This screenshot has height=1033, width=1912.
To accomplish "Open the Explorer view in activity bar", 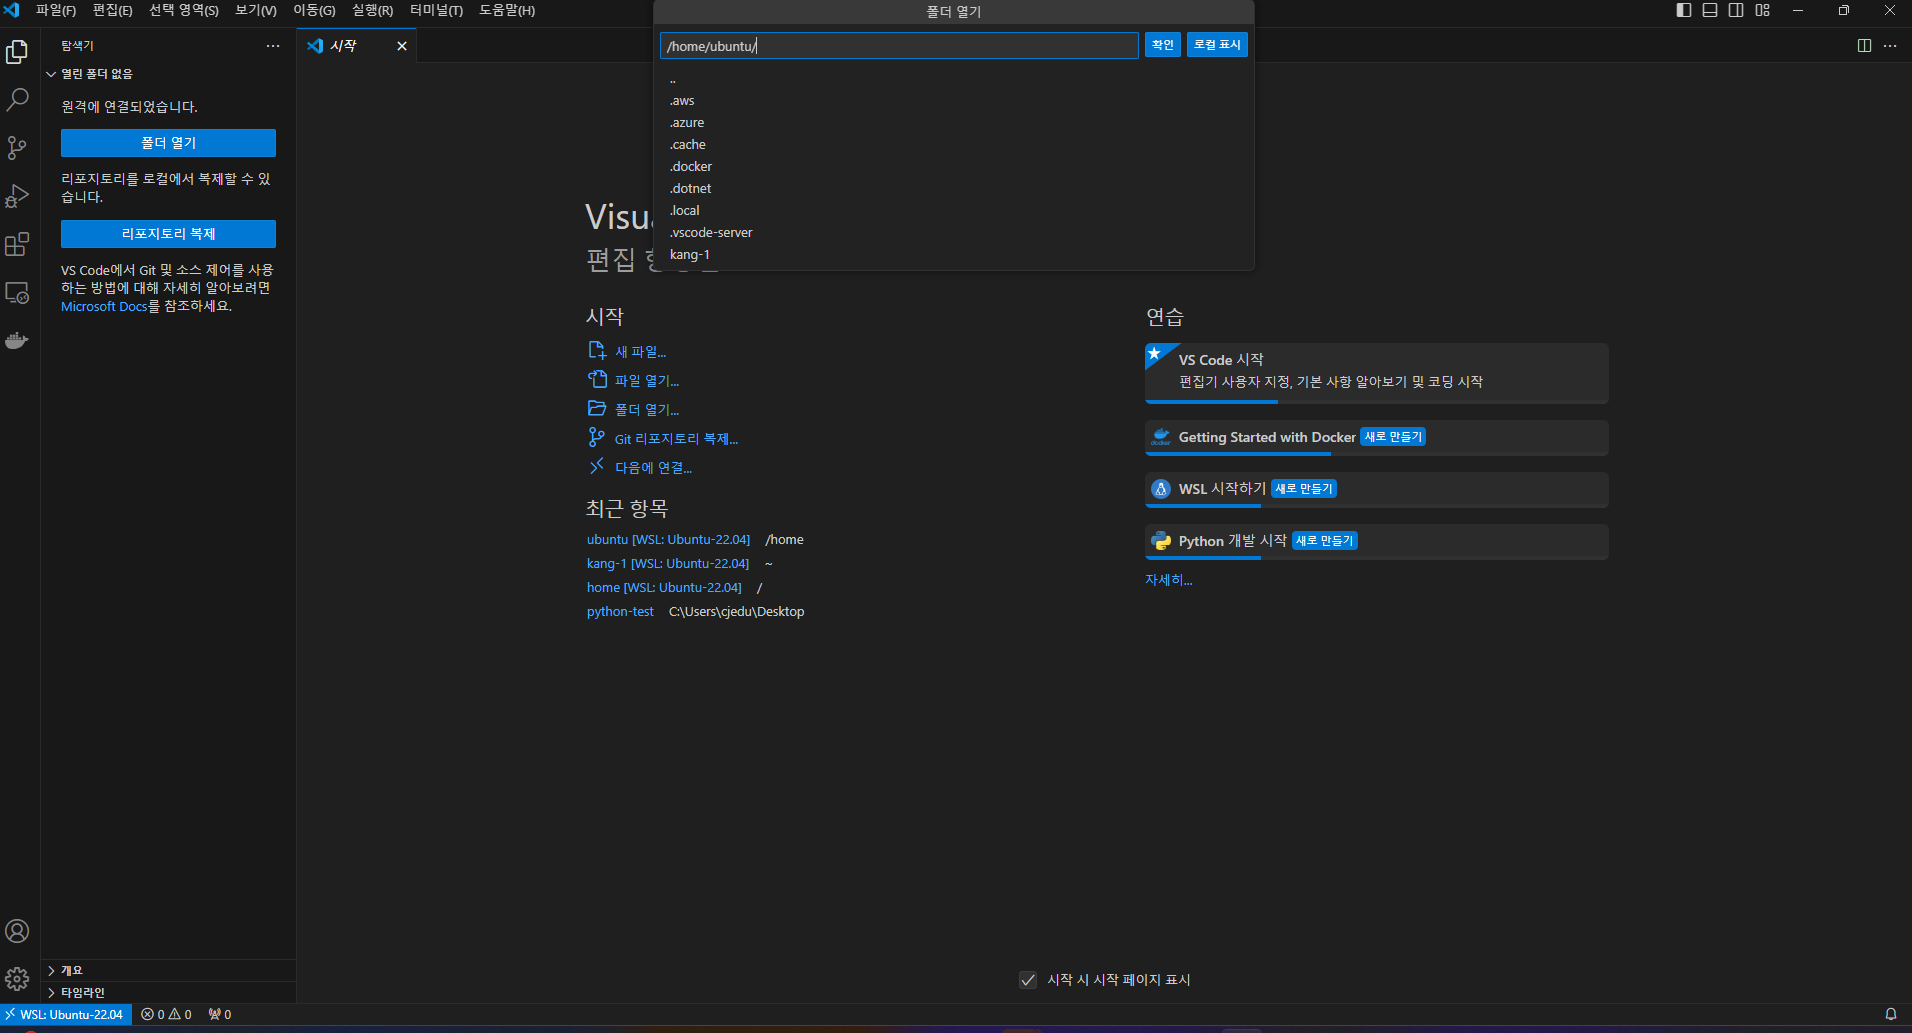I will (17, 51).
